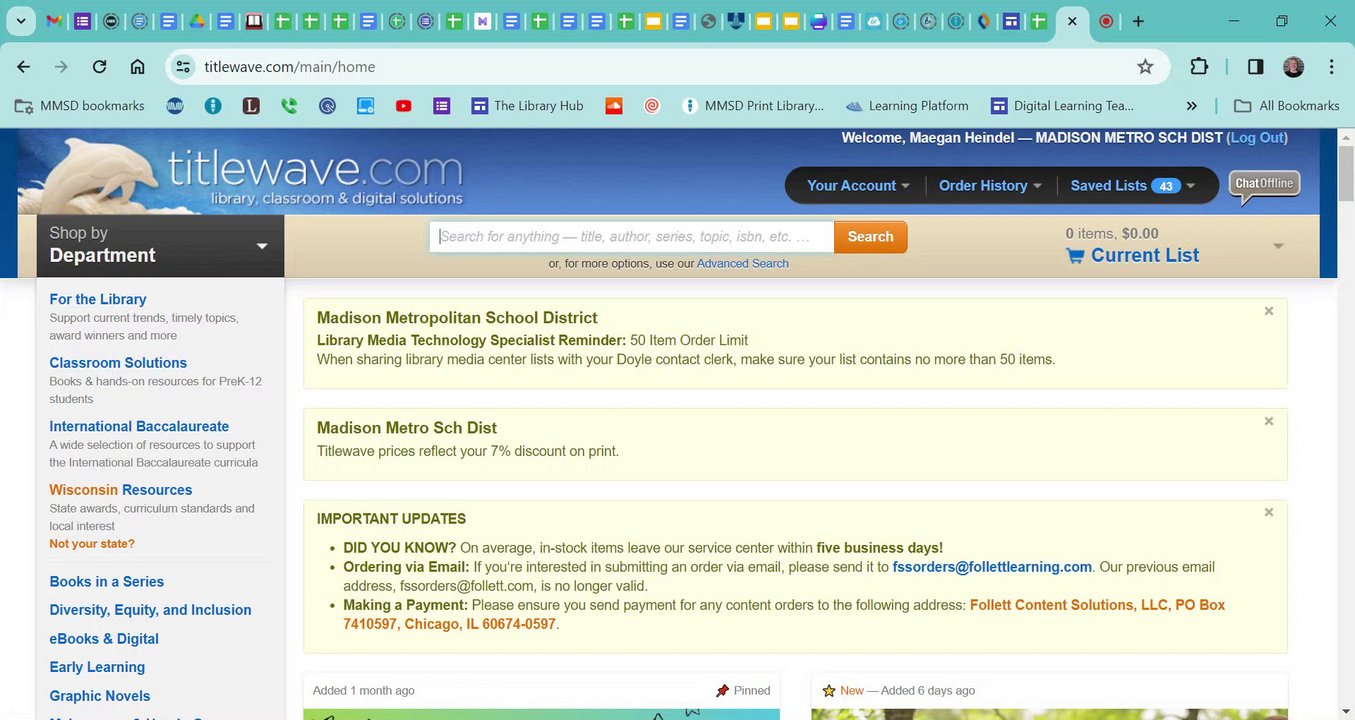The image size is (1355, 720).
Task: Click the Log Out link
Action: coord(1257,138)
